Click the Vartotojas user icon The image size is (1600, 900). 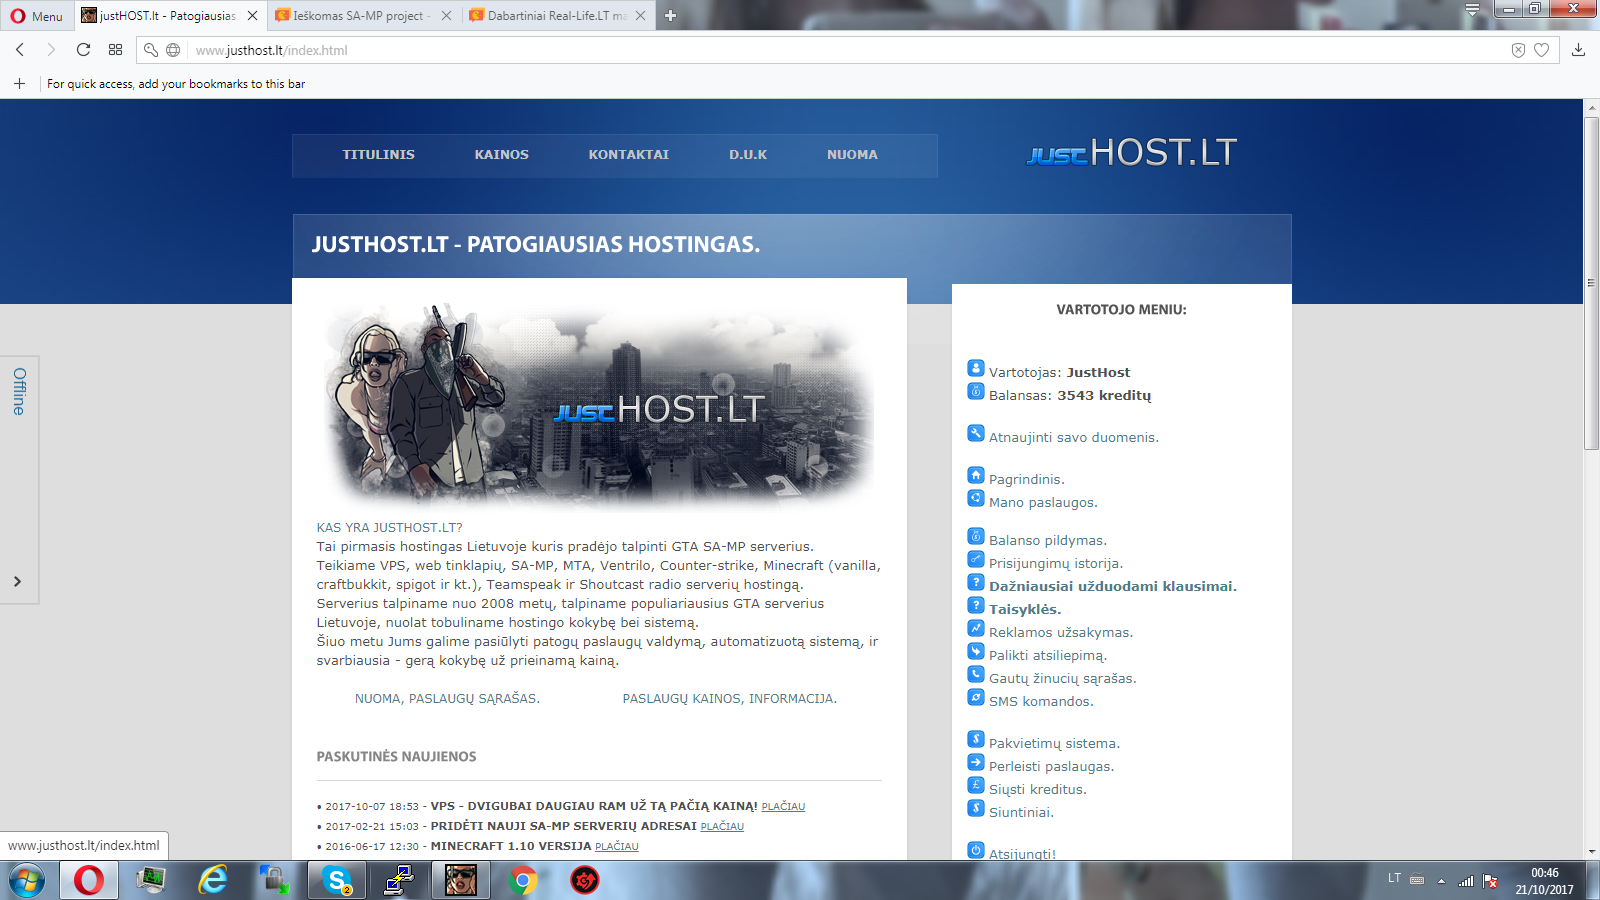[x=976, y=368]
